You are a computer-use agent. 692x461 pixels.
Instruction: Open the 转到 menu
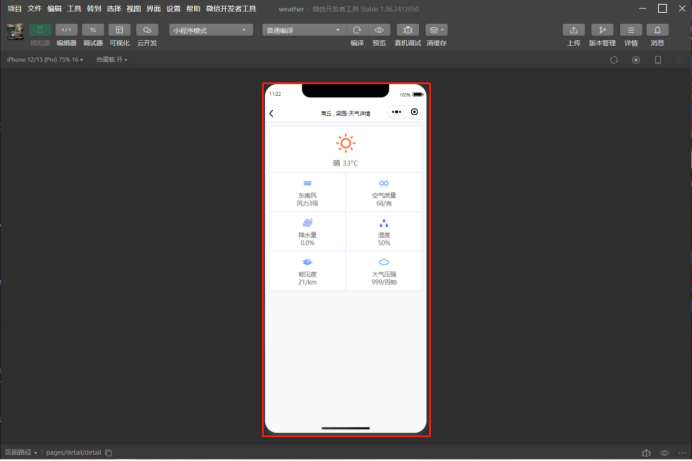94,9
